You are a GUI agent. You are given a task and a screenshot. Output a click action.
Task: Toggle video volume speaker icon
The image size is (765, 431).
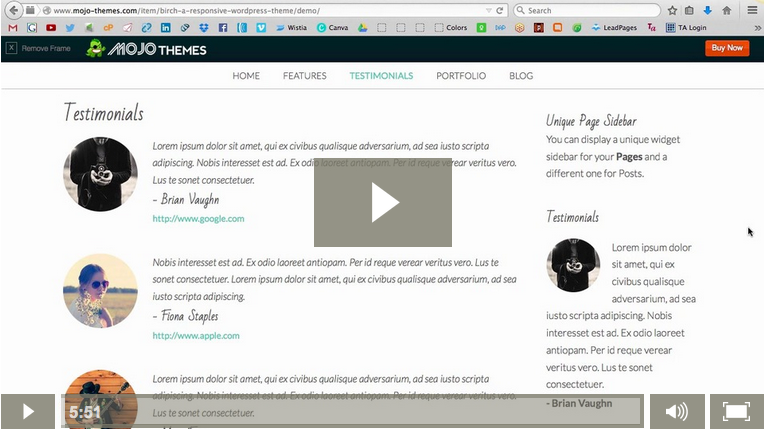pyautogui.click(x=677, y=411)
